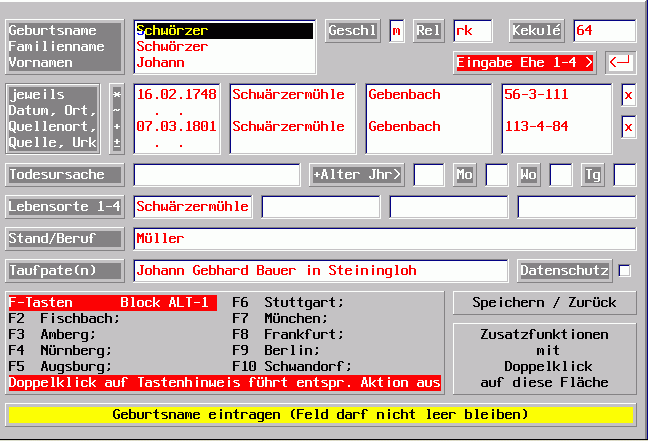Click the Stand/Beruf field containing Müller

384,239
